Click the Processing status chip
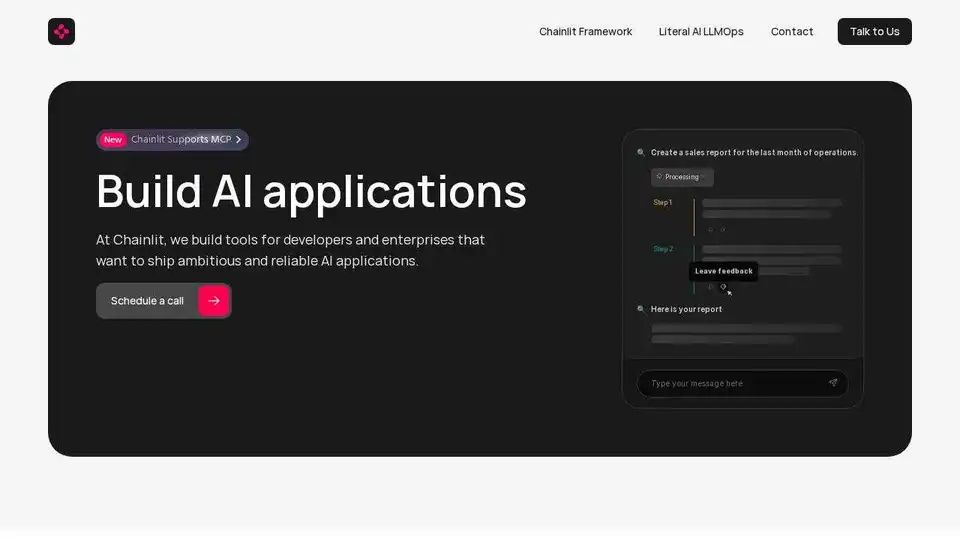The width and height of the screenshot is (960, 540). pyautogui.click(x=682, y=177)
